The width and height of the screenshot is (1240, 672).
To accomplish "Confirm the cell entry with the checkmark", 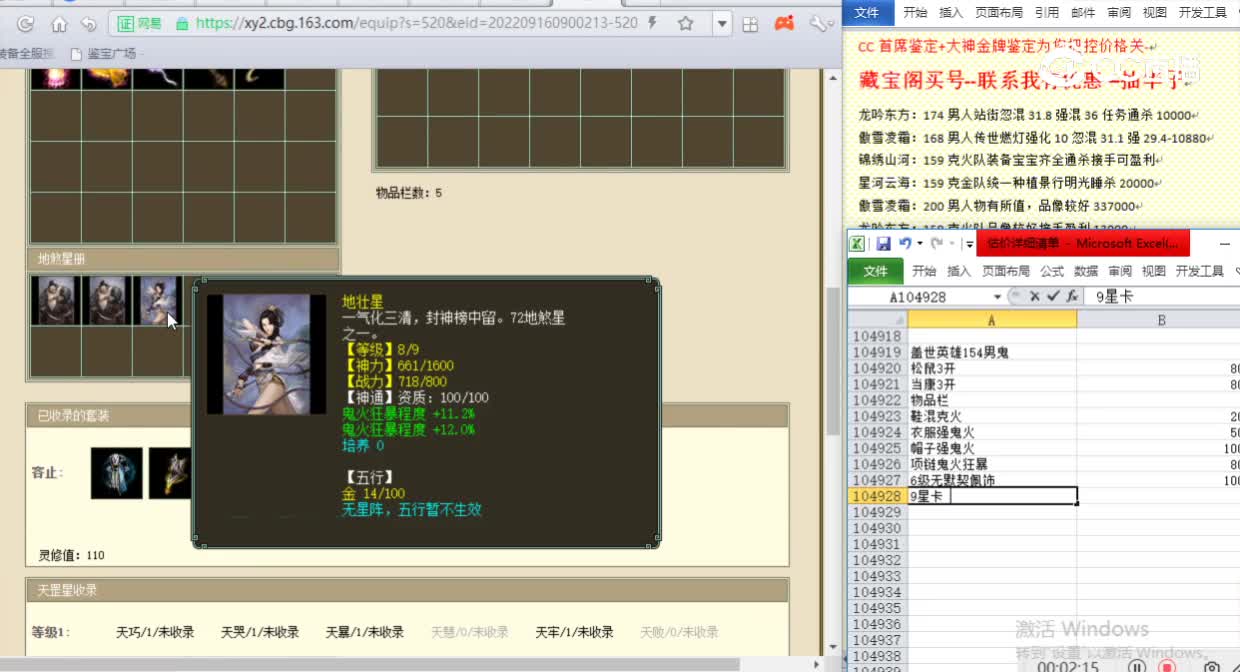I will 1052,297.
